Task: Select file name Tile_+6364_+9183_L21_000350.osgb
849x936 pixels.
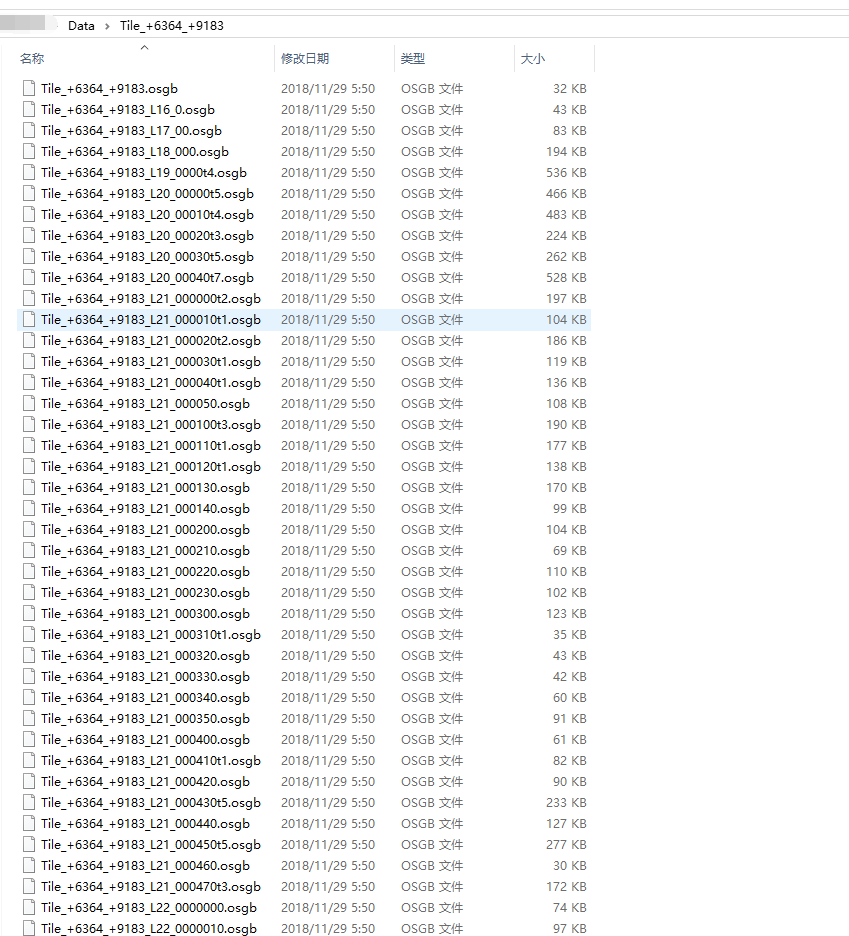Action: 145,719
